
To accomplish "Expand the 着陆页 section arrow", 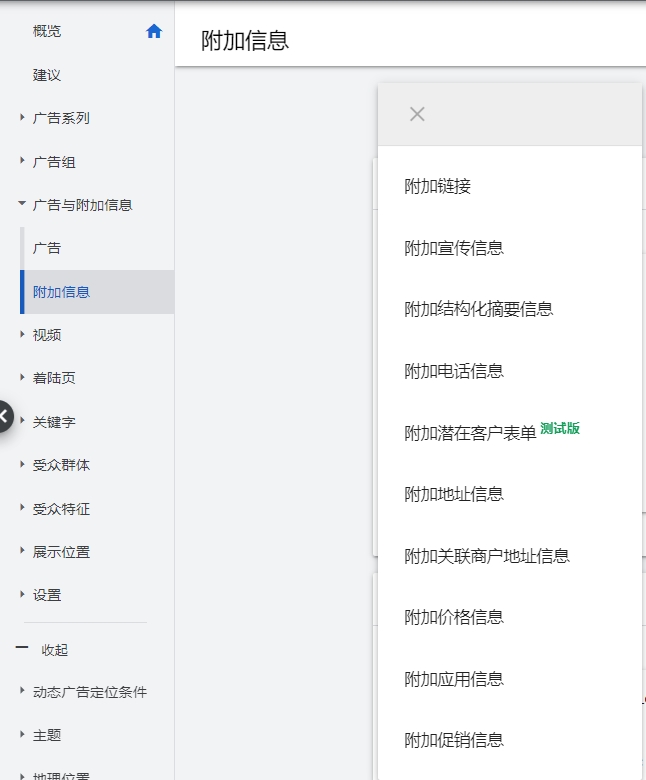I will [x=22, y=377].
